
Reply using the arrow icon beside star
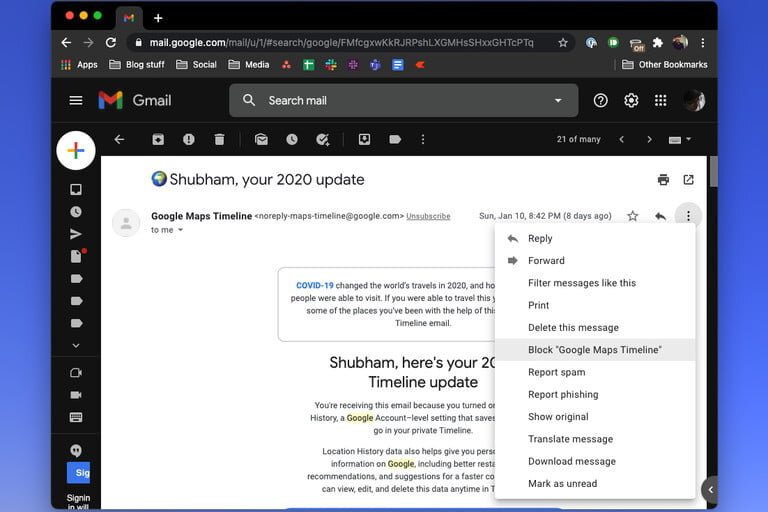pyautogui.click(x=660, y=216)
